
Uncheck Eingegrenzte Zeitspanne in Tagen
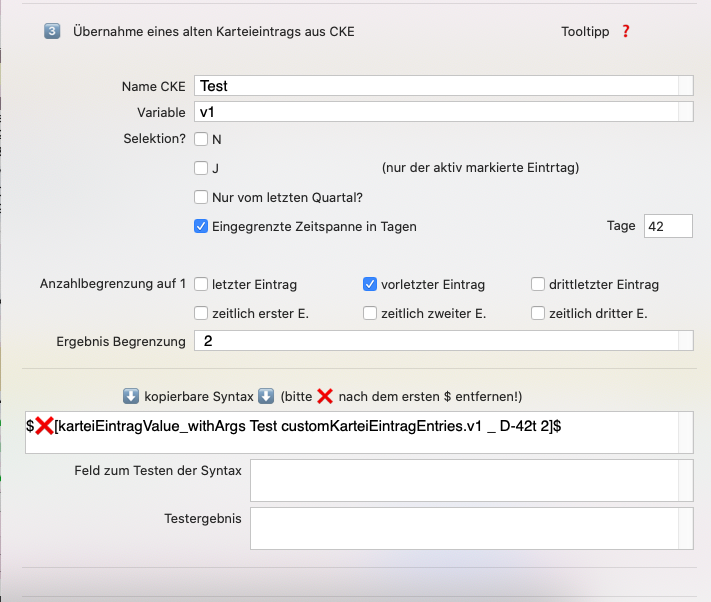pos(201,226)
